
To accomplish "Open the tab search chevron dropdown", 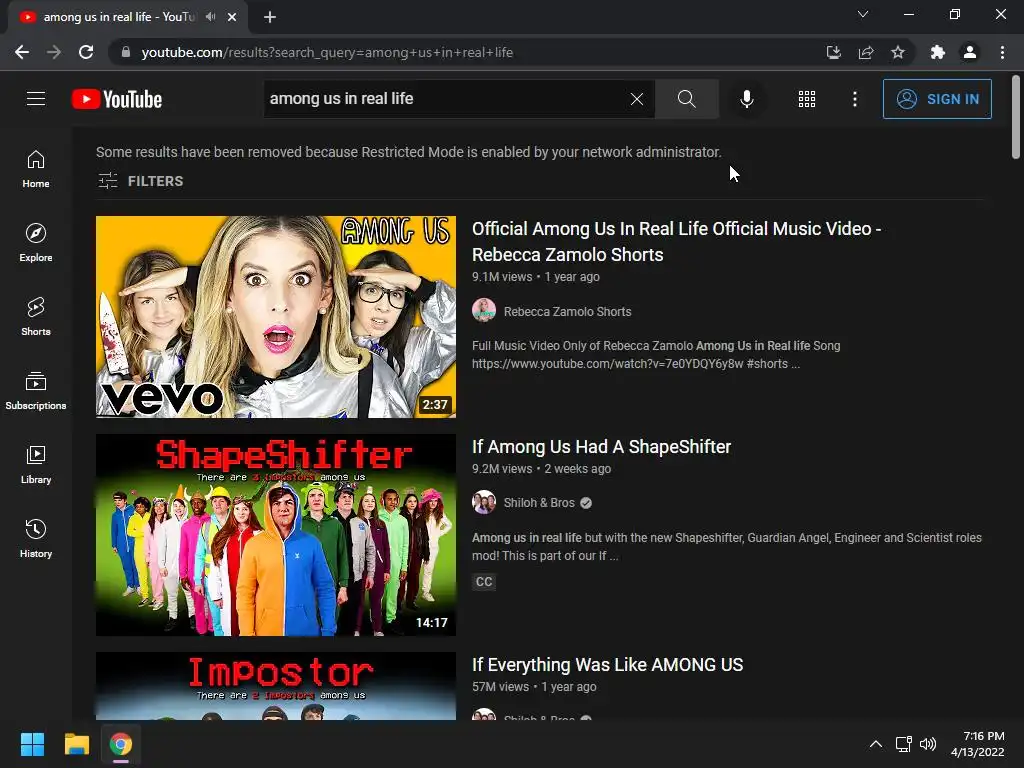I will pos(863,14).
